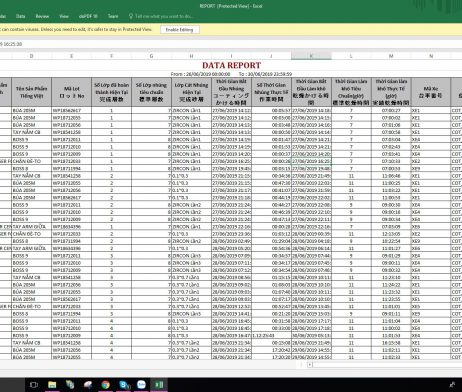Select column F header

(x=111, y=56)
